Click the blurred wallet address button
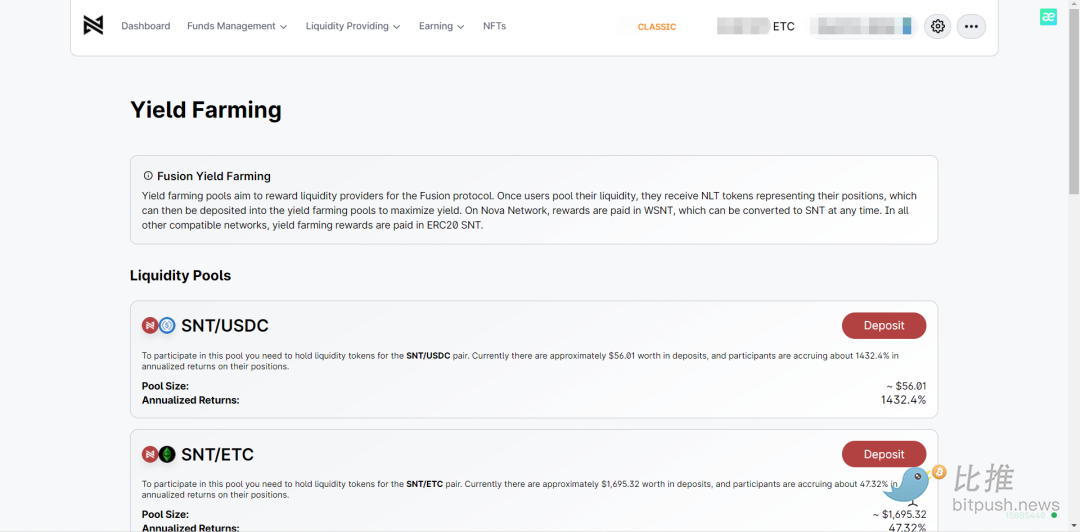This screenshot has height=532, width=1080. [864, 26]
